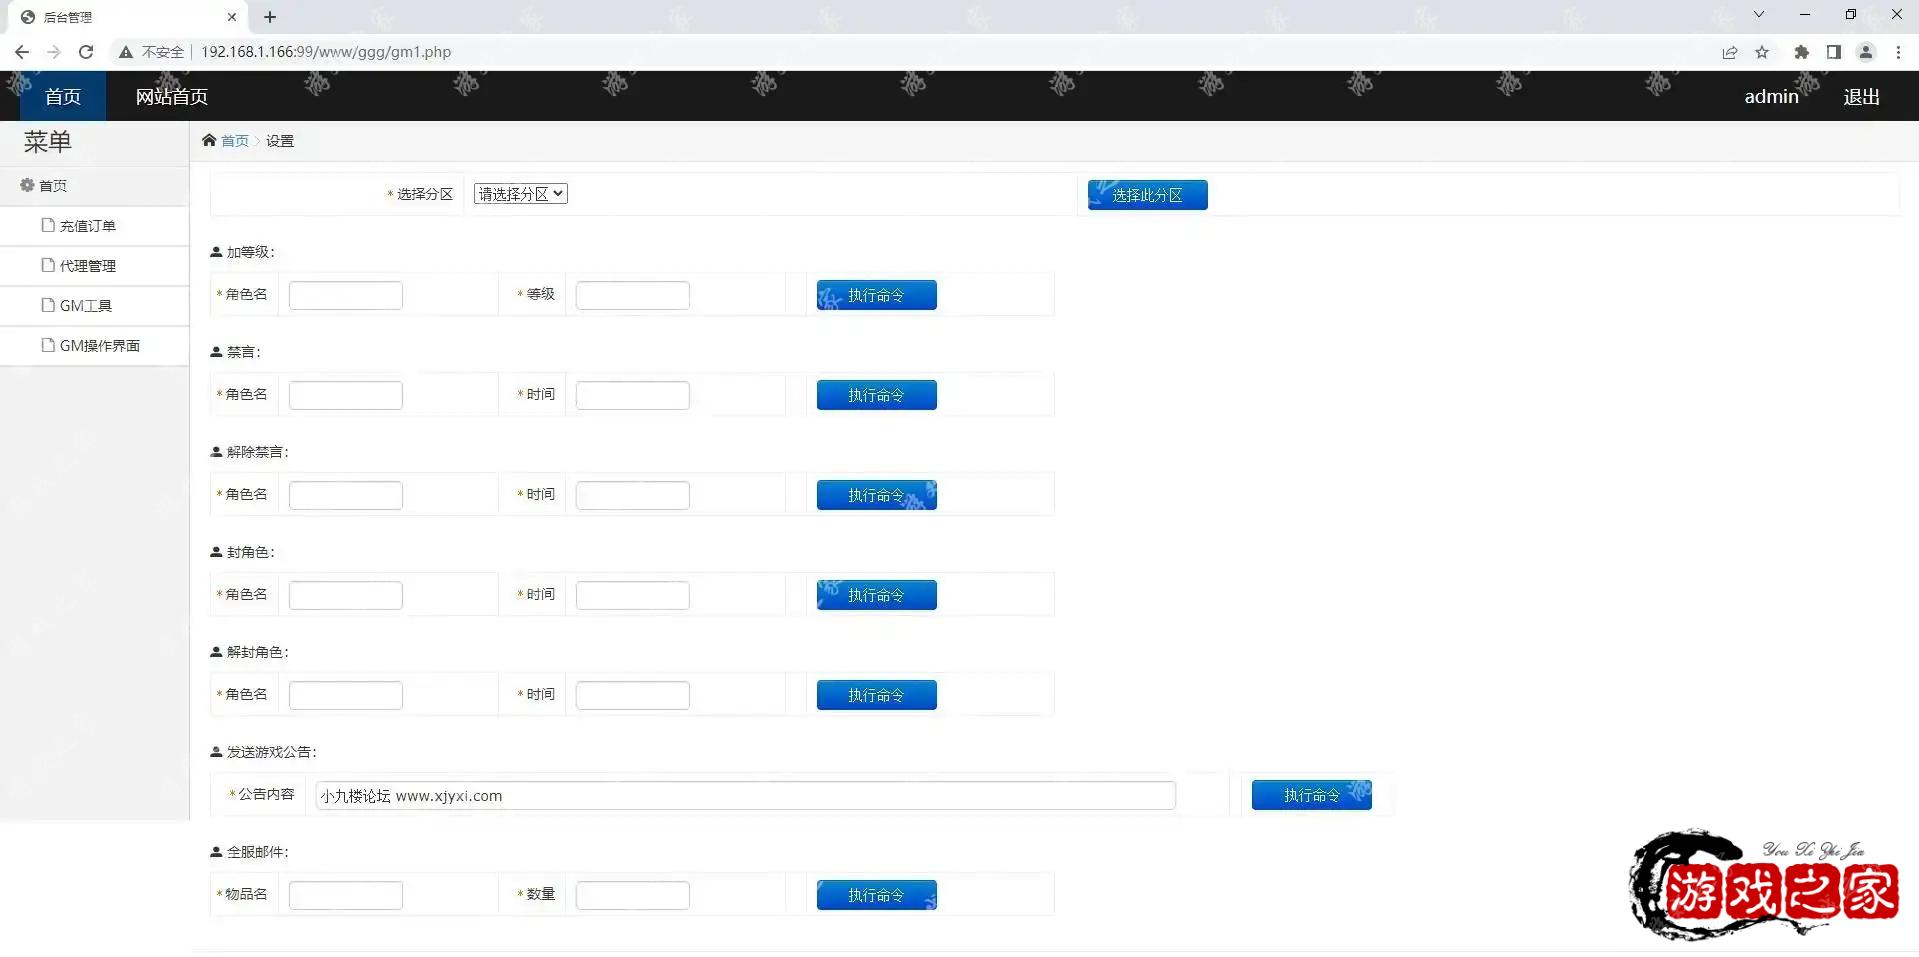Open the browser extensions puzzle icon
The width and height of the screenshot is (1919, 957).
point(1801,52)
